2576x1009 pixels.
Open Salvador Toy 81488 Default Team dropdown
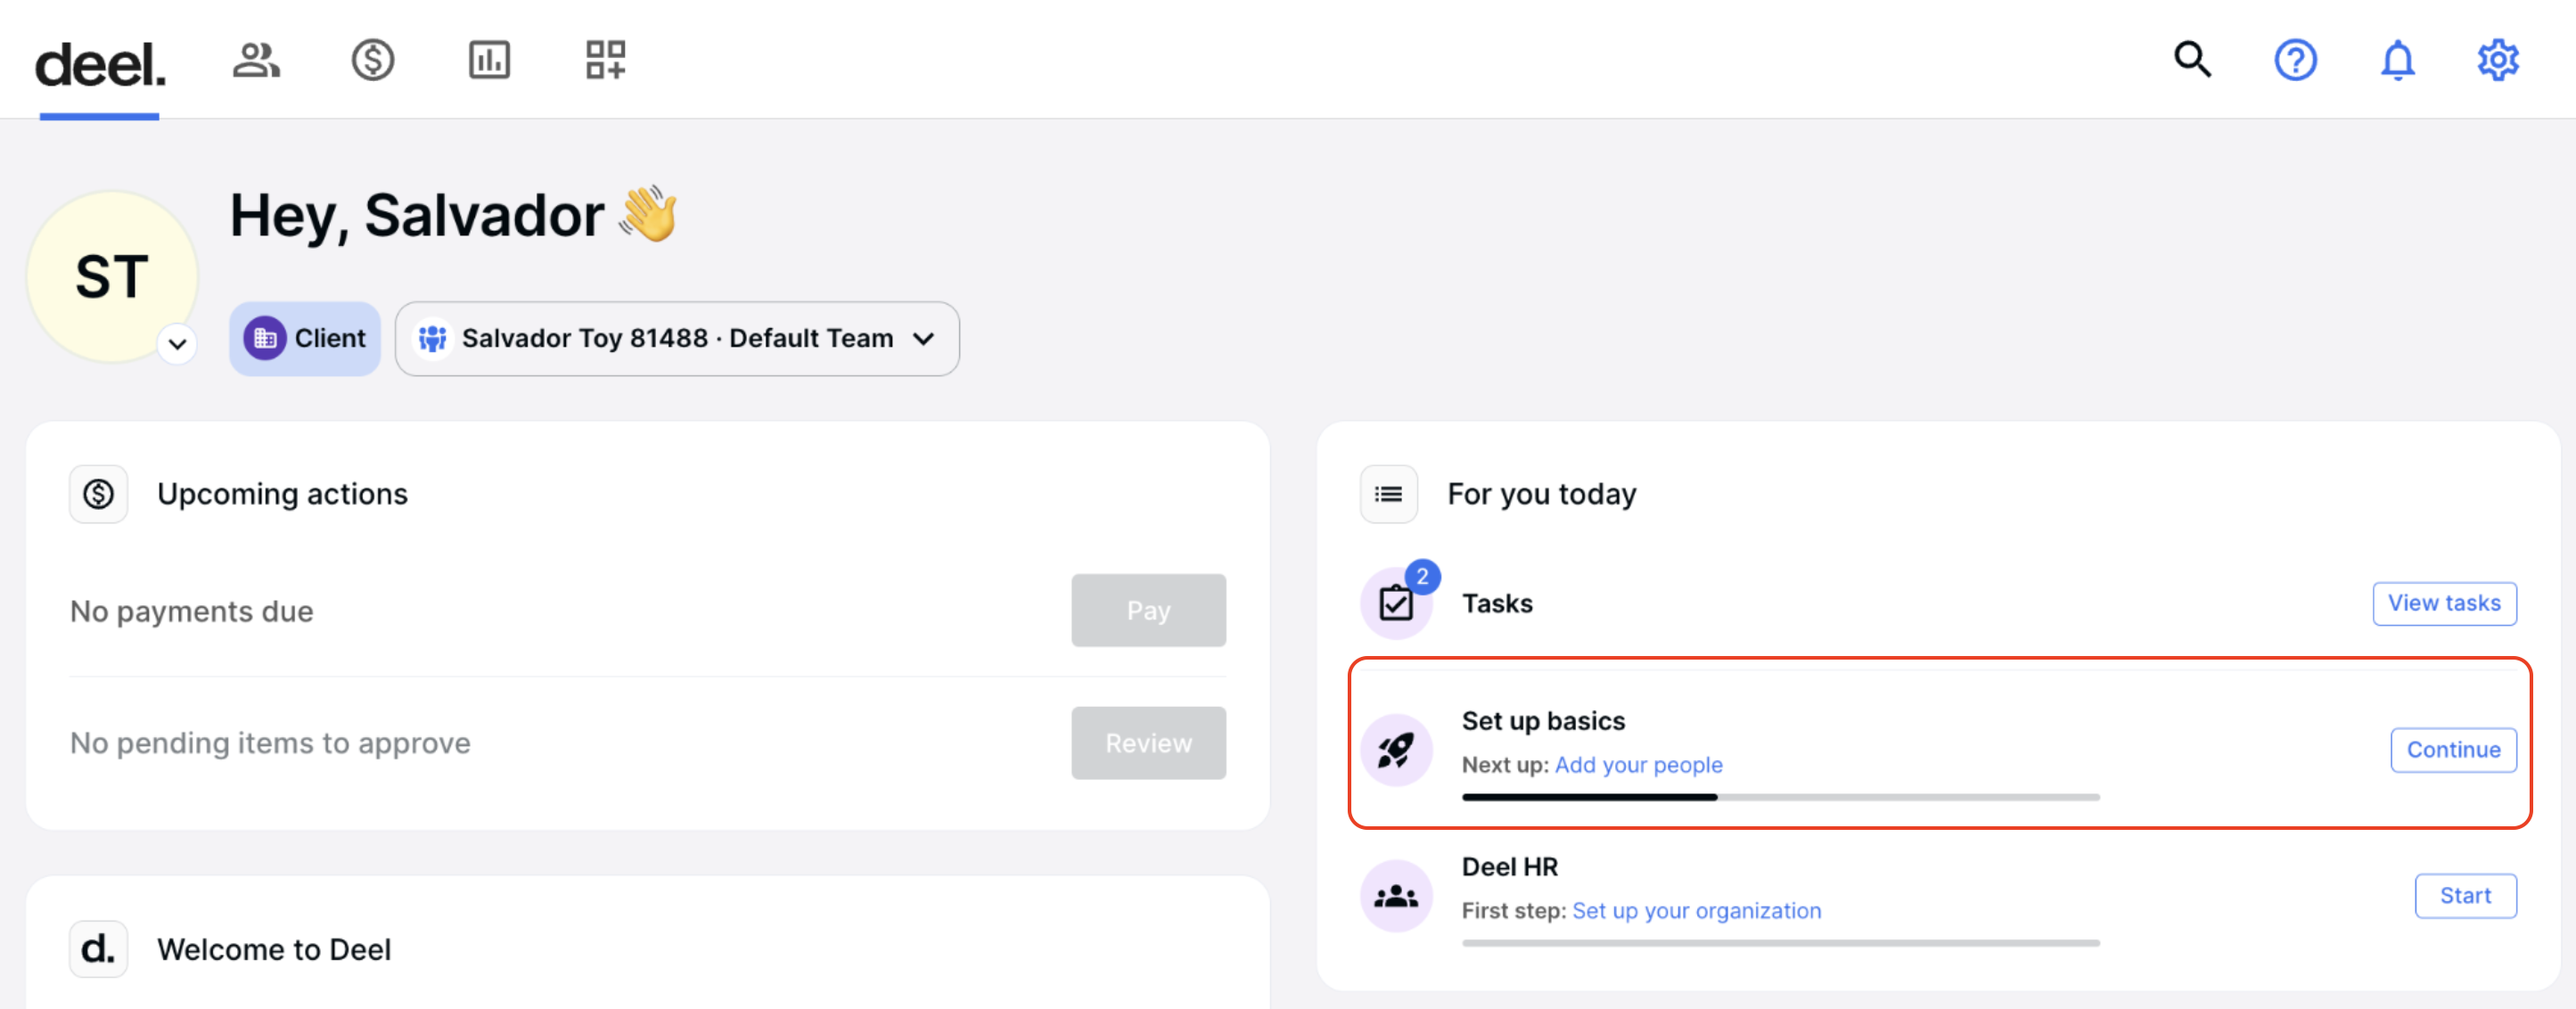pos(677,338)
